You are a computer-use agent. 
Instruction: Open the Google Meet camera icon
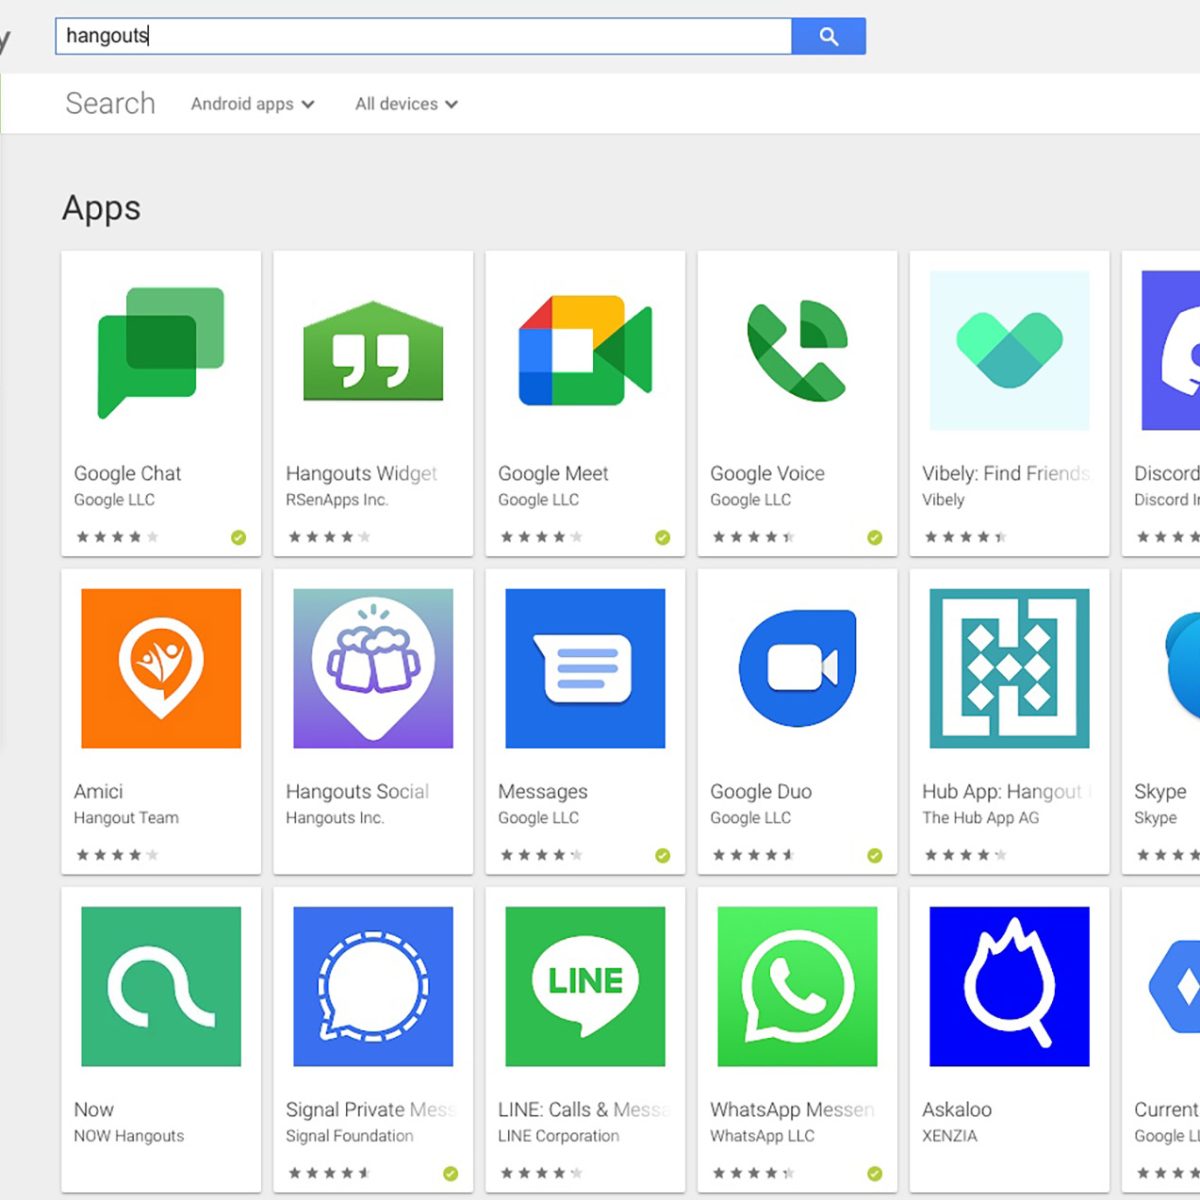point(585,351)
